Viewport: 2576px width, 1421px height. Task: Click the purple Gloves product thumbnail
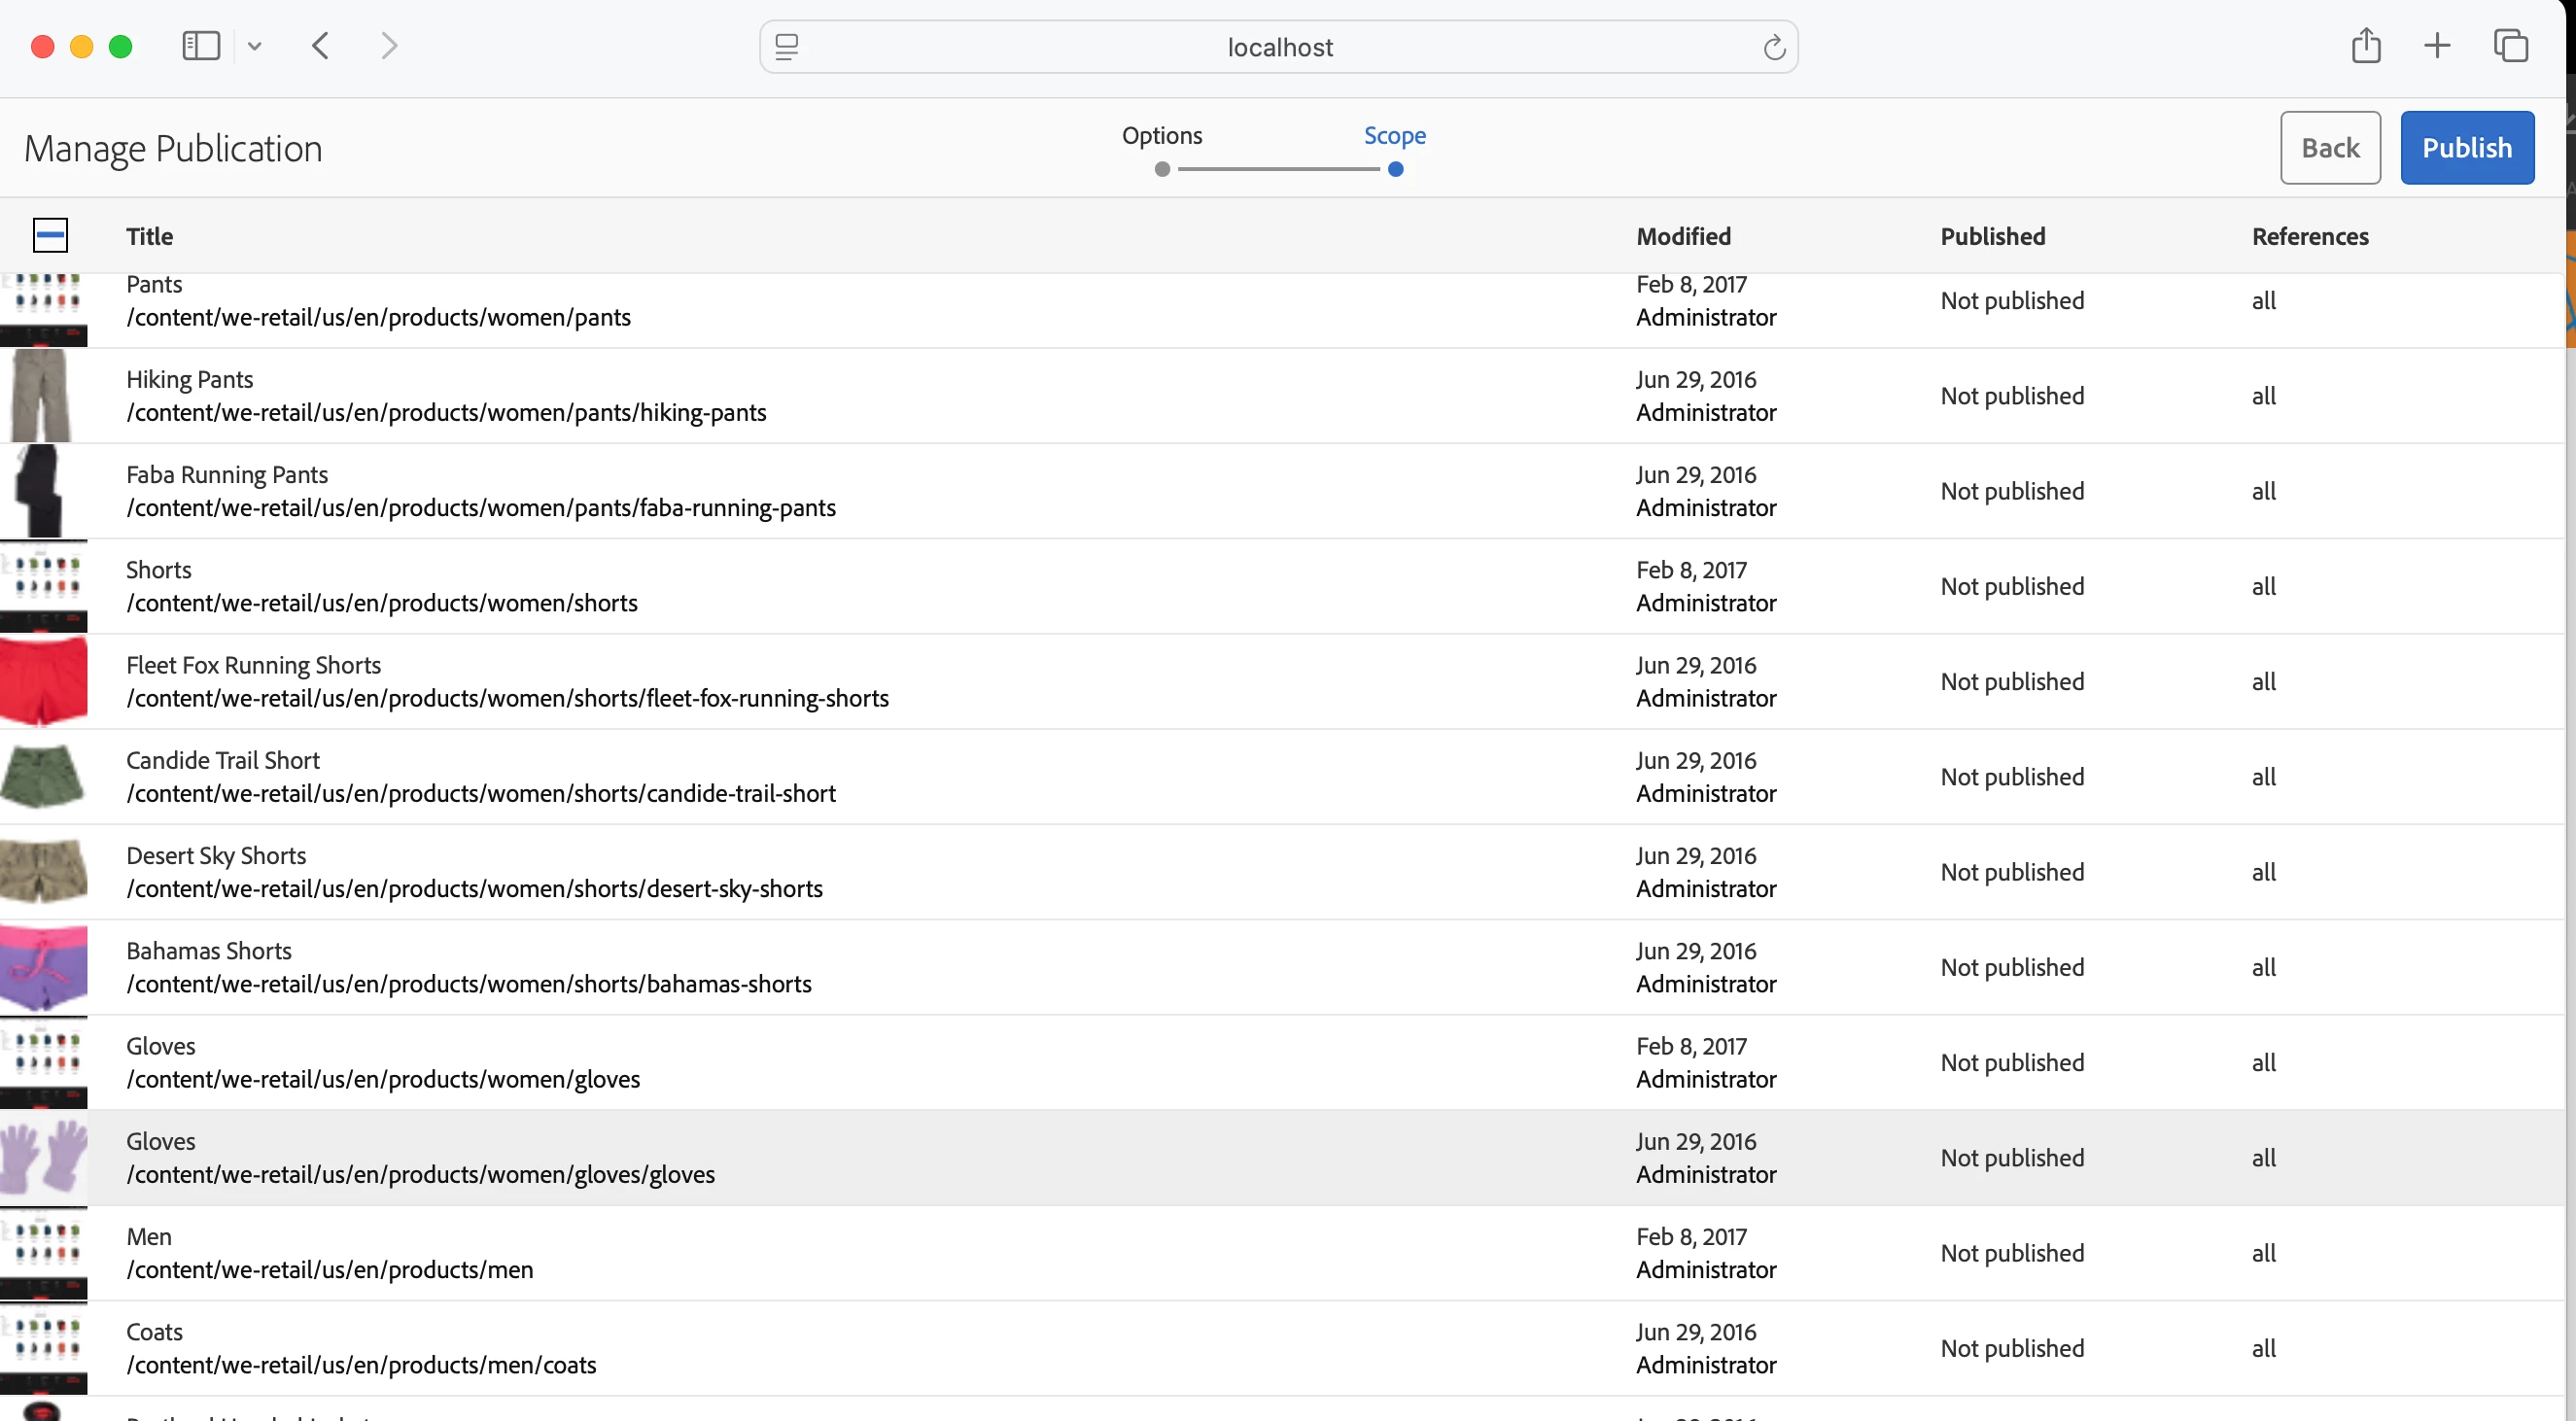43,1157
